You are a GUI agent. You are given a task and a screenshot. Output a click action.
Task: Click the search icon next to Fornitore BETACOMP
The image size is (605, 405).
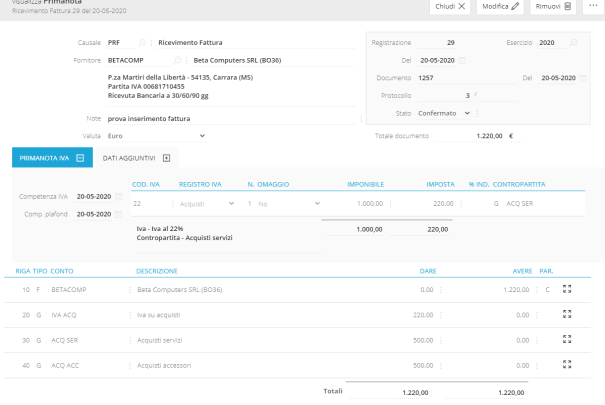click(x=177, y=60)
